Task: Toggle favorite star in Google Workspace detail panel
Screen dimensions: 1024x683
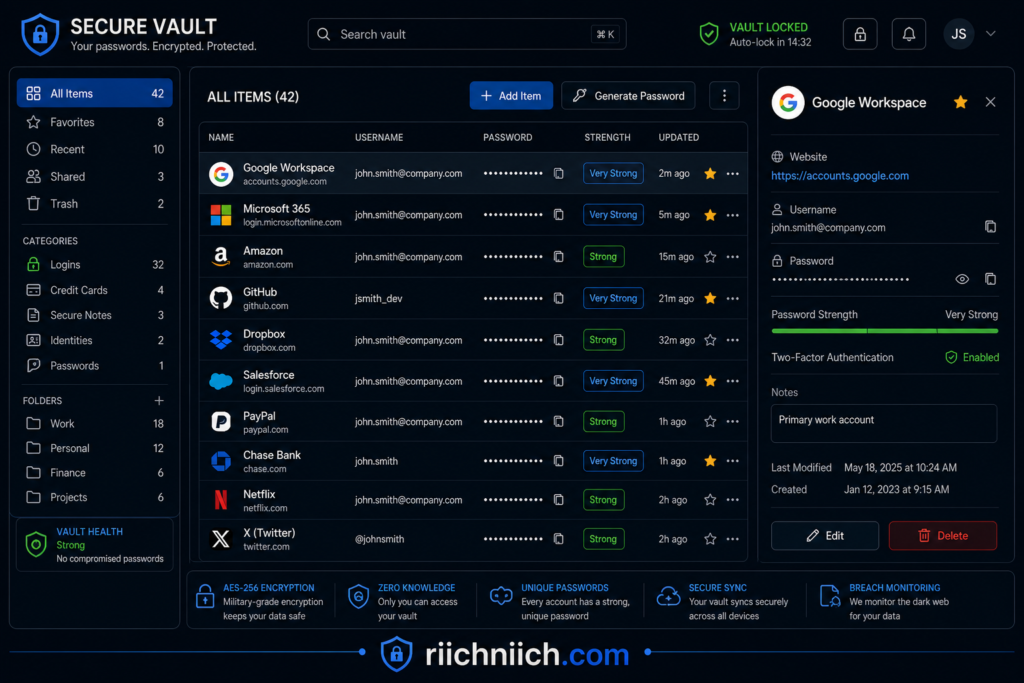Action: 961,102
